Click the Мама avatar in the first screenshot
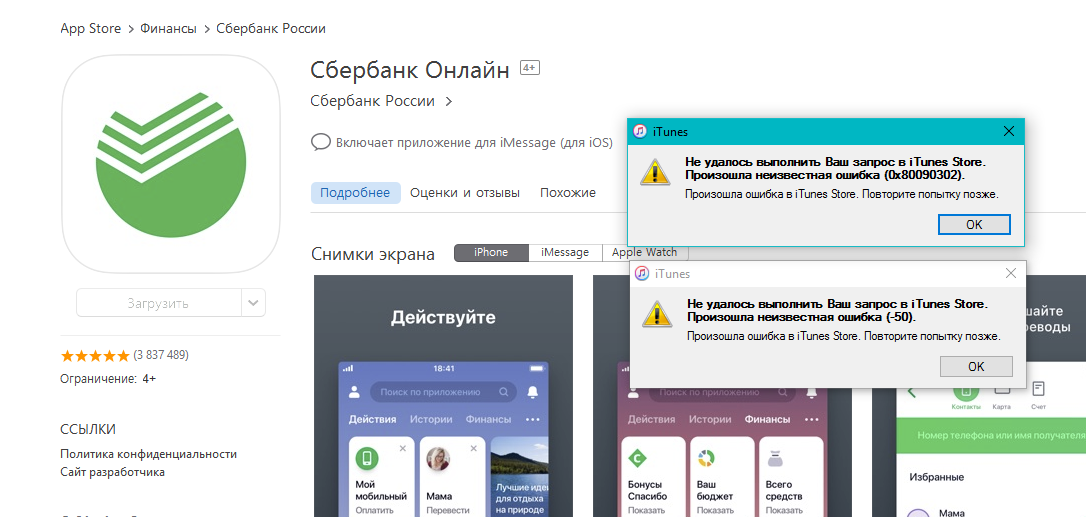The height and width of the screenshot is (517, 1086). (438, 459)
